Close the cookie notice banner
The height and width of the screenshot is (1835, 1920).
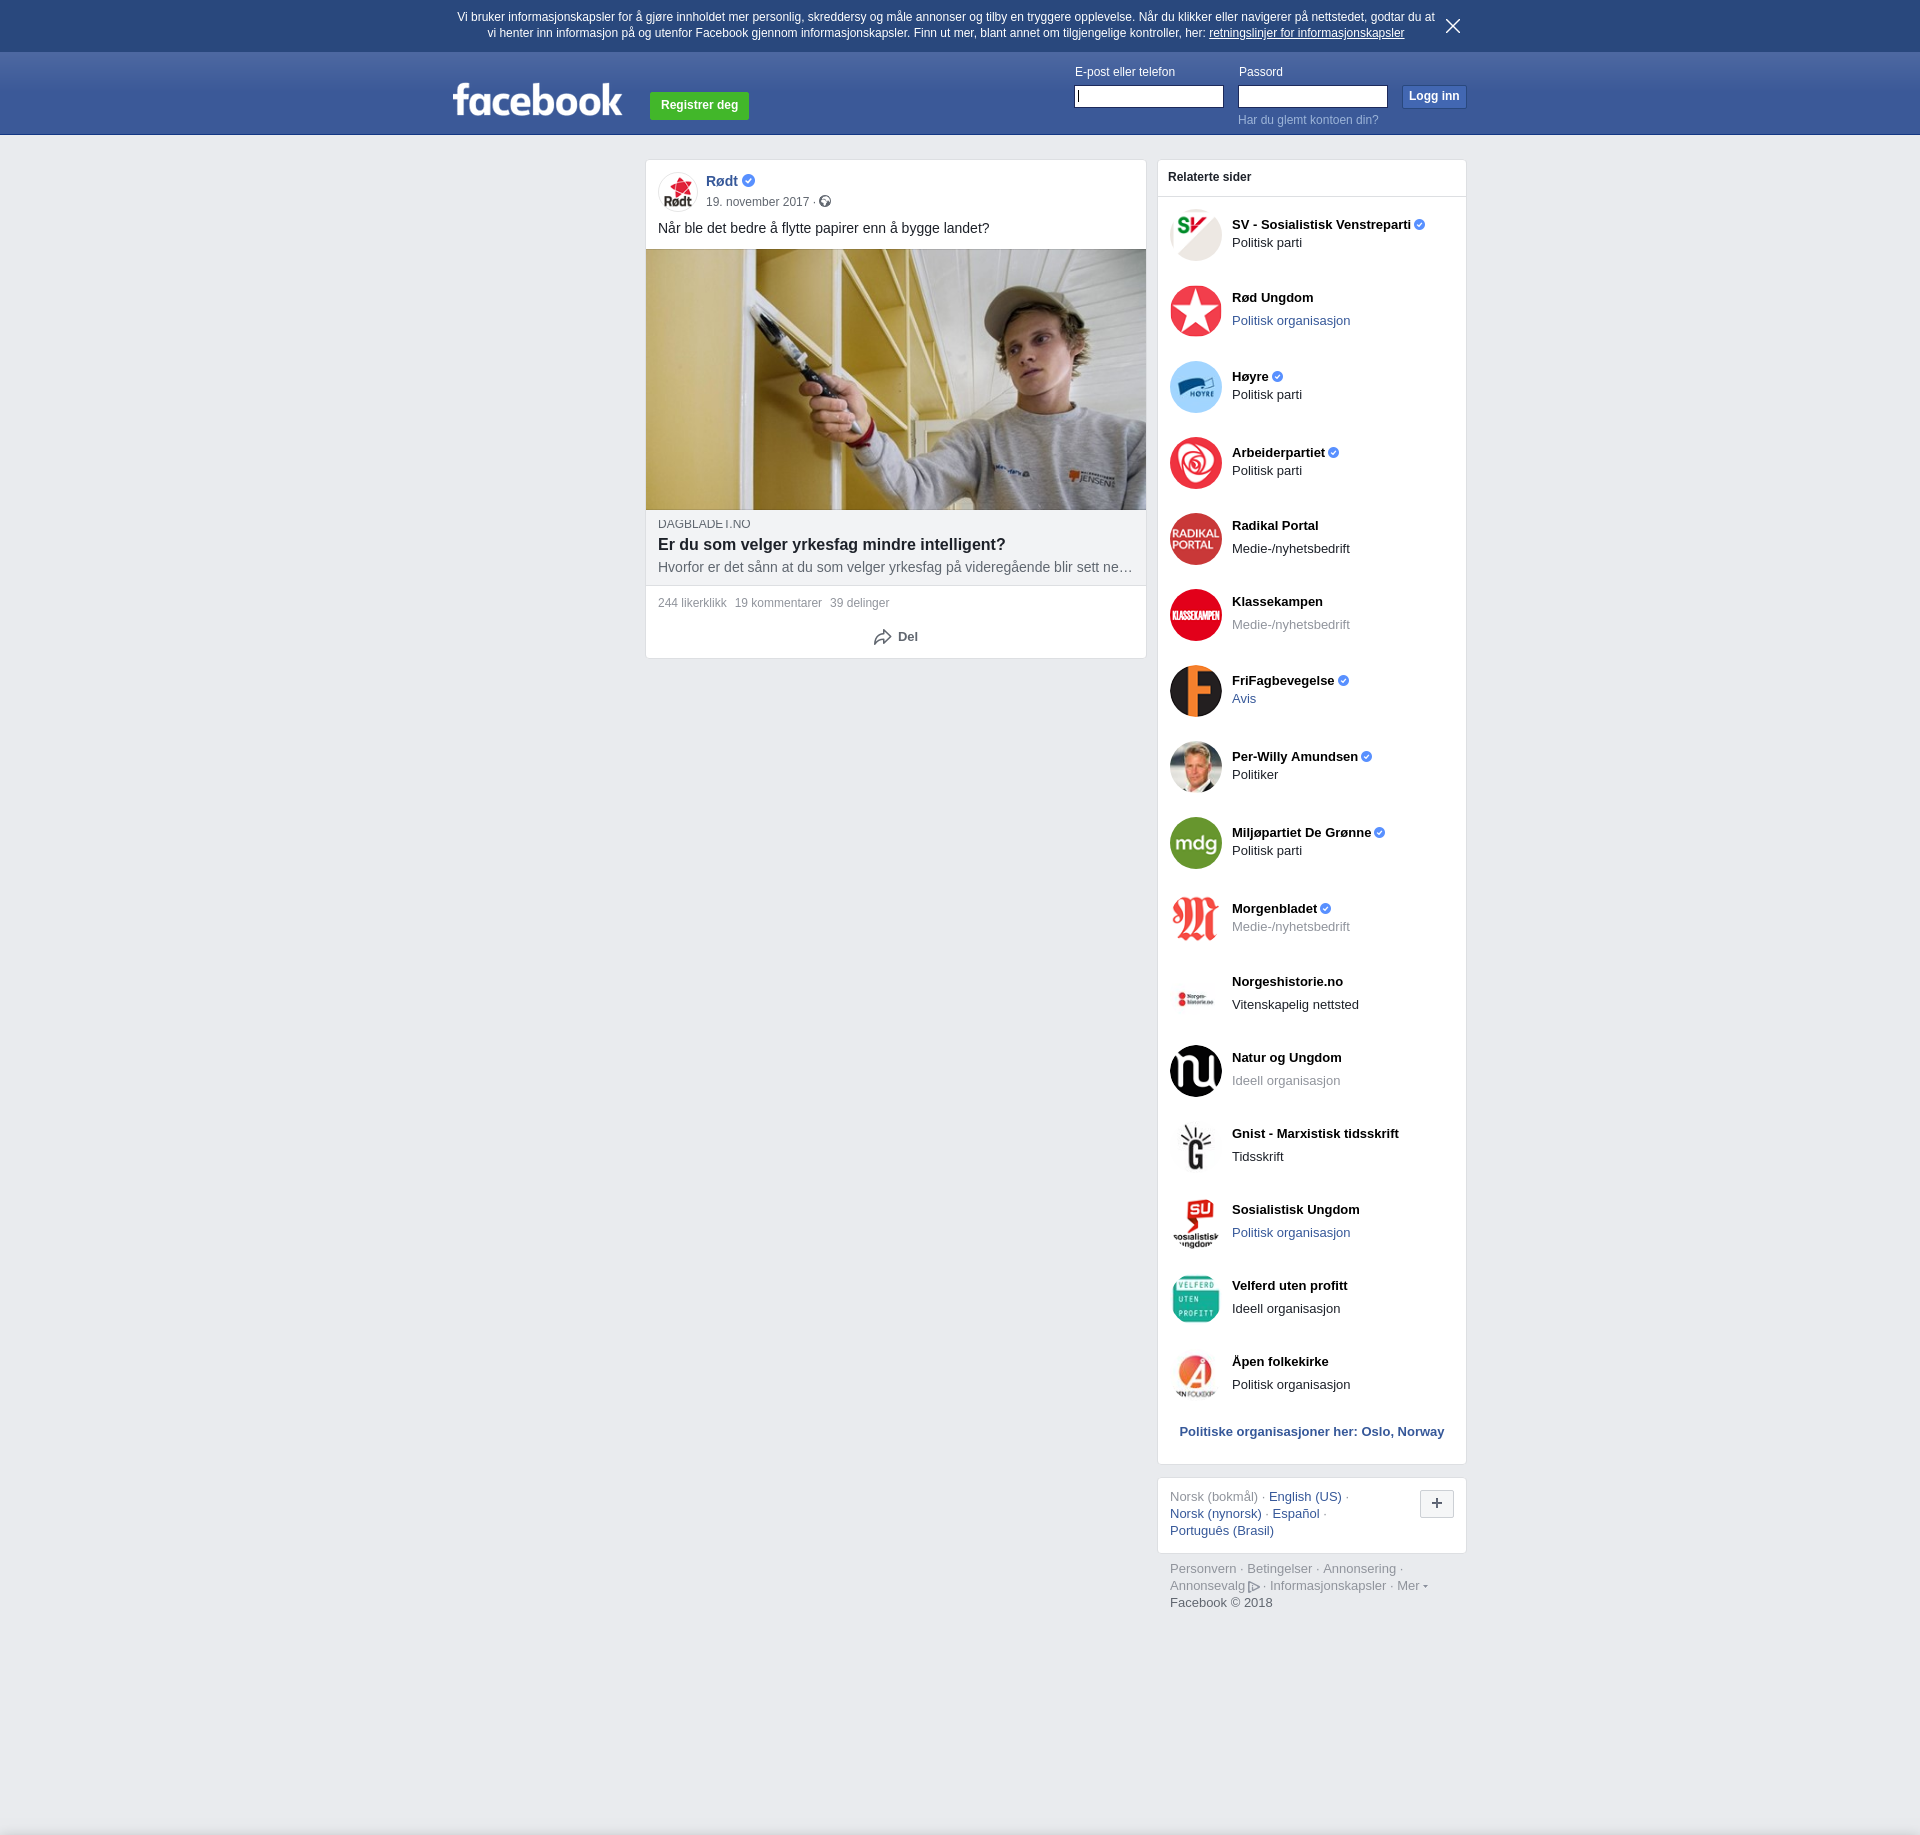pos(1452,26)
